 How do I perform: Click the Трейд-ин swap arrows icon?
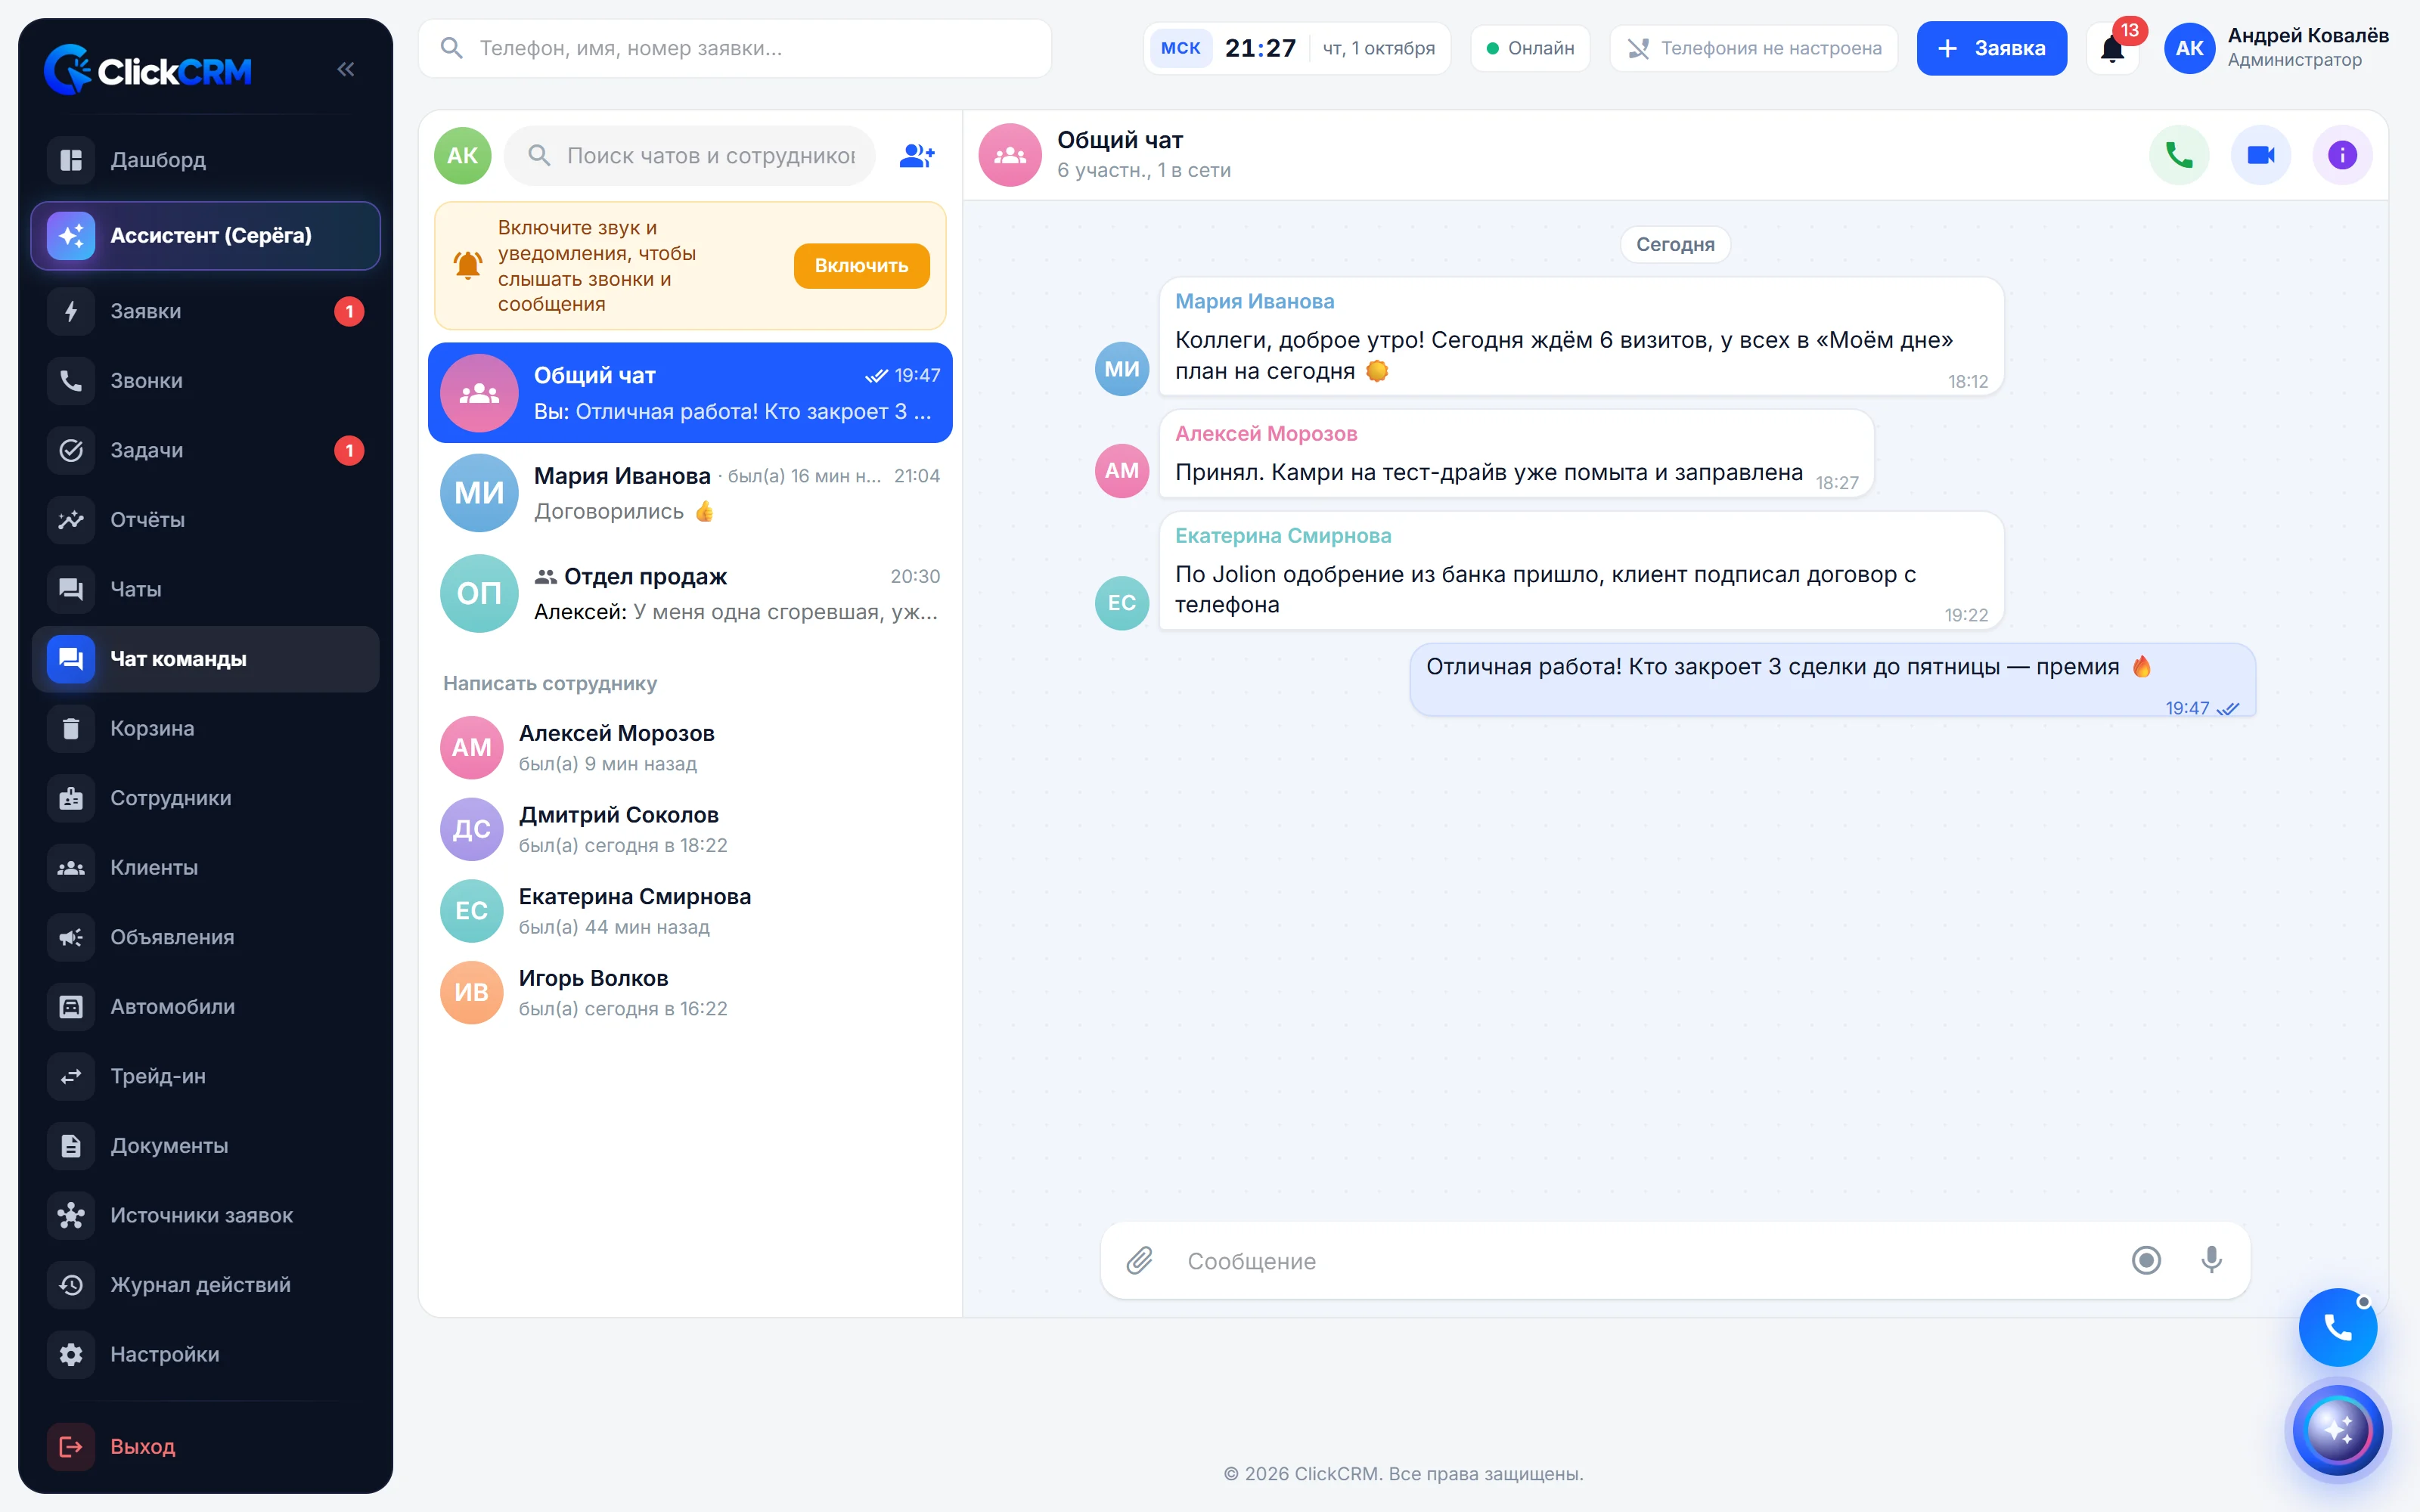click(71, 1076)
